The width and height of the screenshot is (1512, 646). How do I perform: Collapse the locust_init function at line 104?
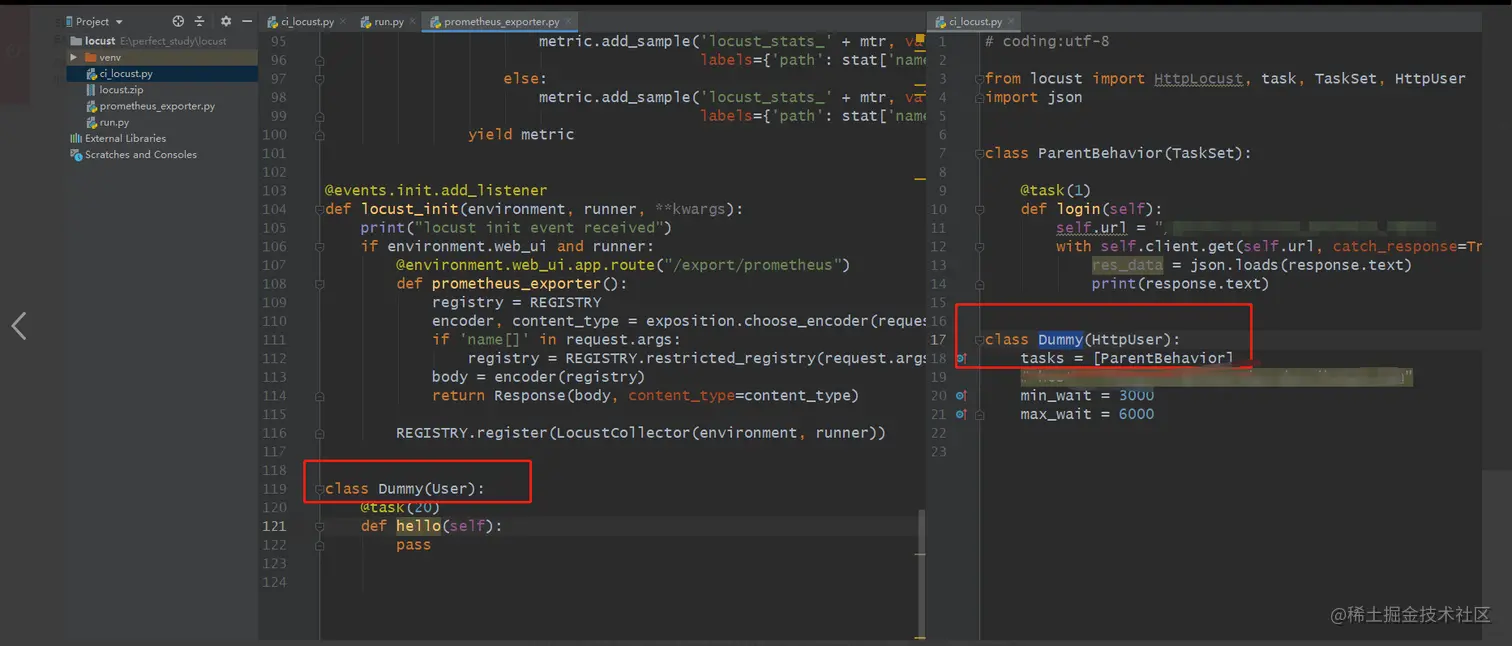[x=319, y=209]
